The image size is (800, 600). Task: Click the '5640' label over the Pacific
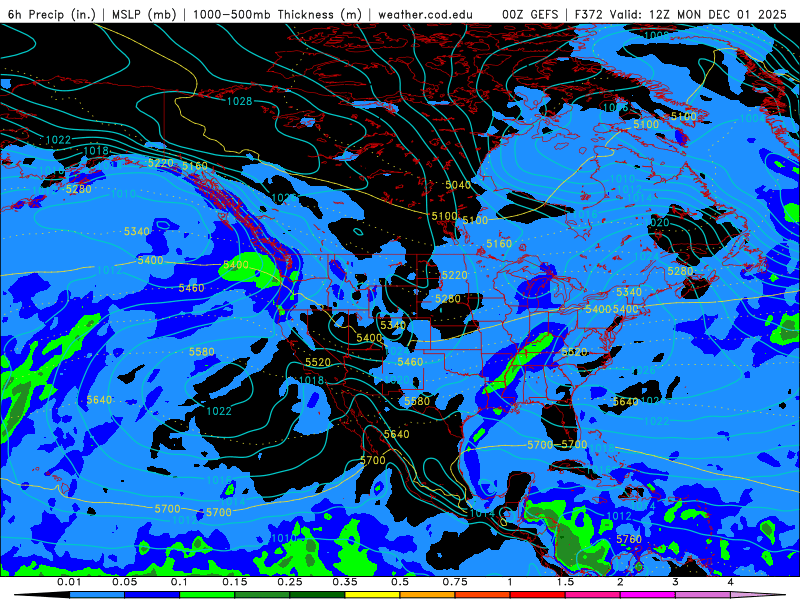click(x=99, y=399)
